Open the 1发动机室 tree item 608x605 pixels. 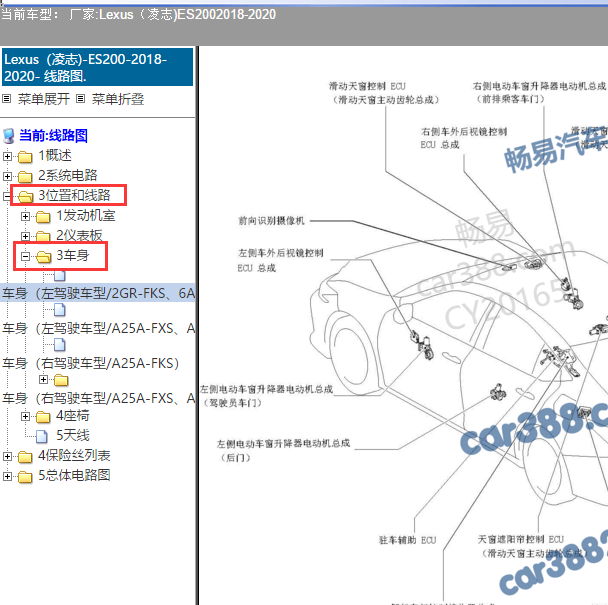click(86, 215)
